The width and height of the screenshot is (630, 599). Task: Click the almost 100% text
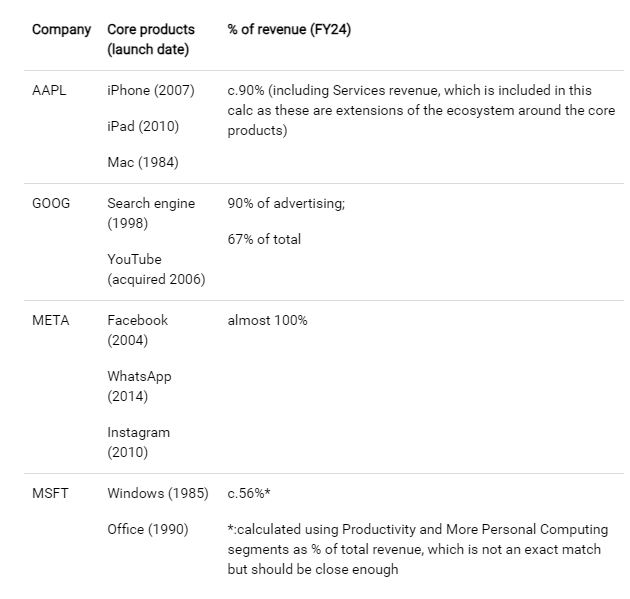coord(267,320)
